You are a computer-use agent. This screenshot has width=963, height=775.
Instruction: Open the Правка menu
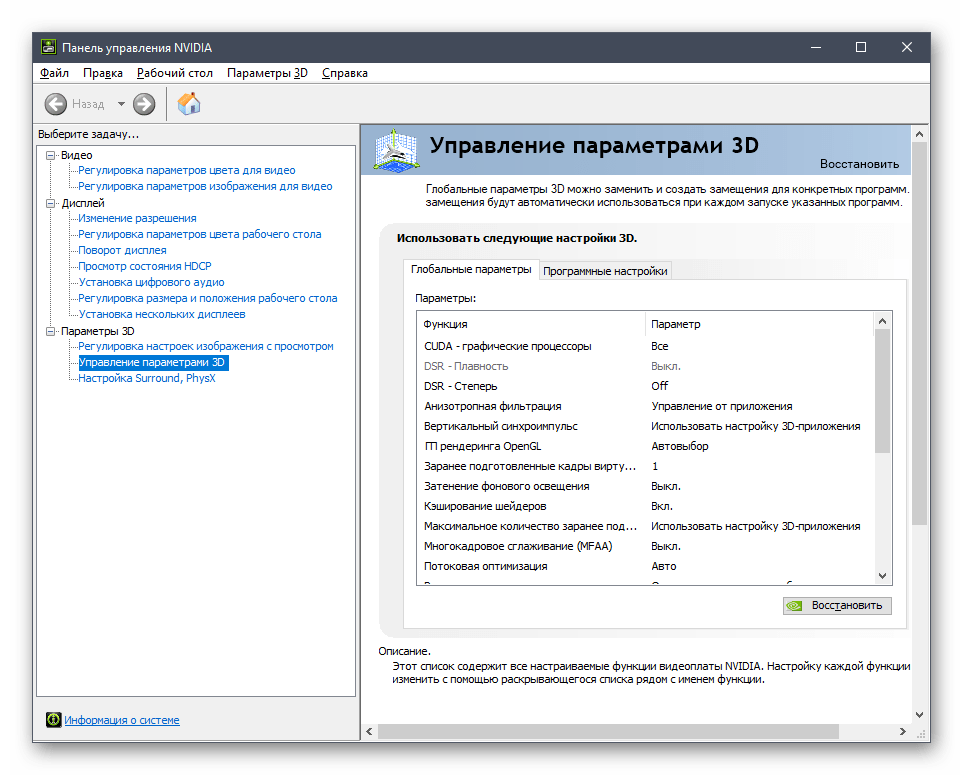[x=103, y=73]
